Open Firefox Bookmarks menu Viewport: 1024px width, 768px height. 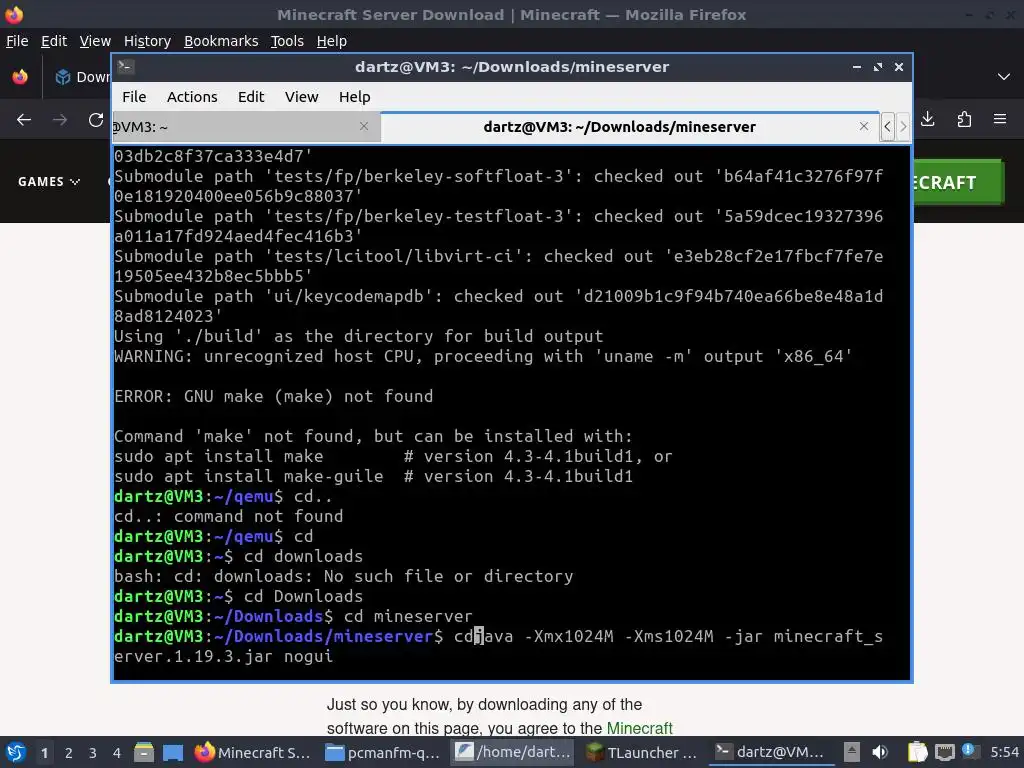point(221,40)
